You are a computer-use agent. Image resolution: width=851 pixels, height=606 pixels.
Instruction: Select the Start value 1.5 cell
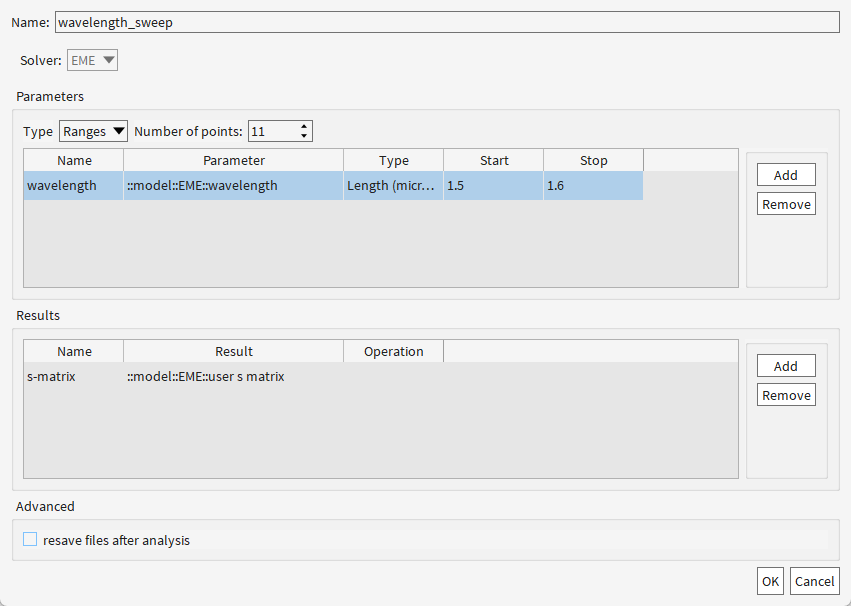(493, 186)
